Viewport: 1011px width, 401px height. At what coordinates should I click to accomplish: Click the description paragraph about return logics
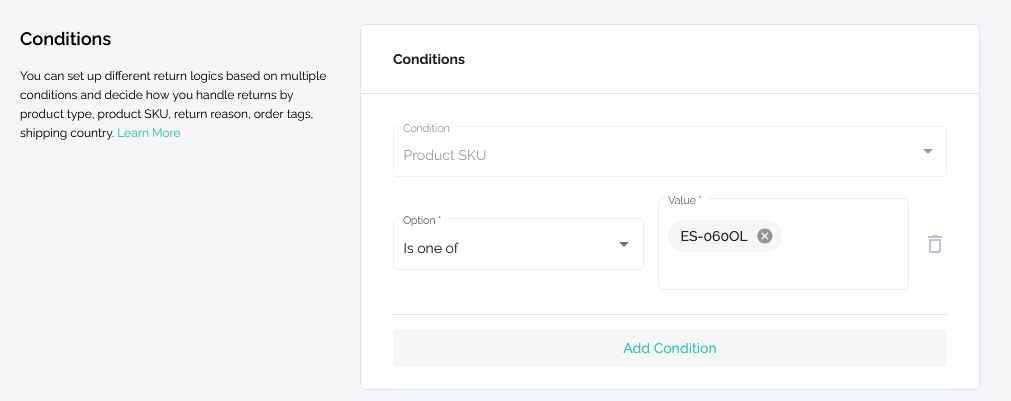point(173,104)
